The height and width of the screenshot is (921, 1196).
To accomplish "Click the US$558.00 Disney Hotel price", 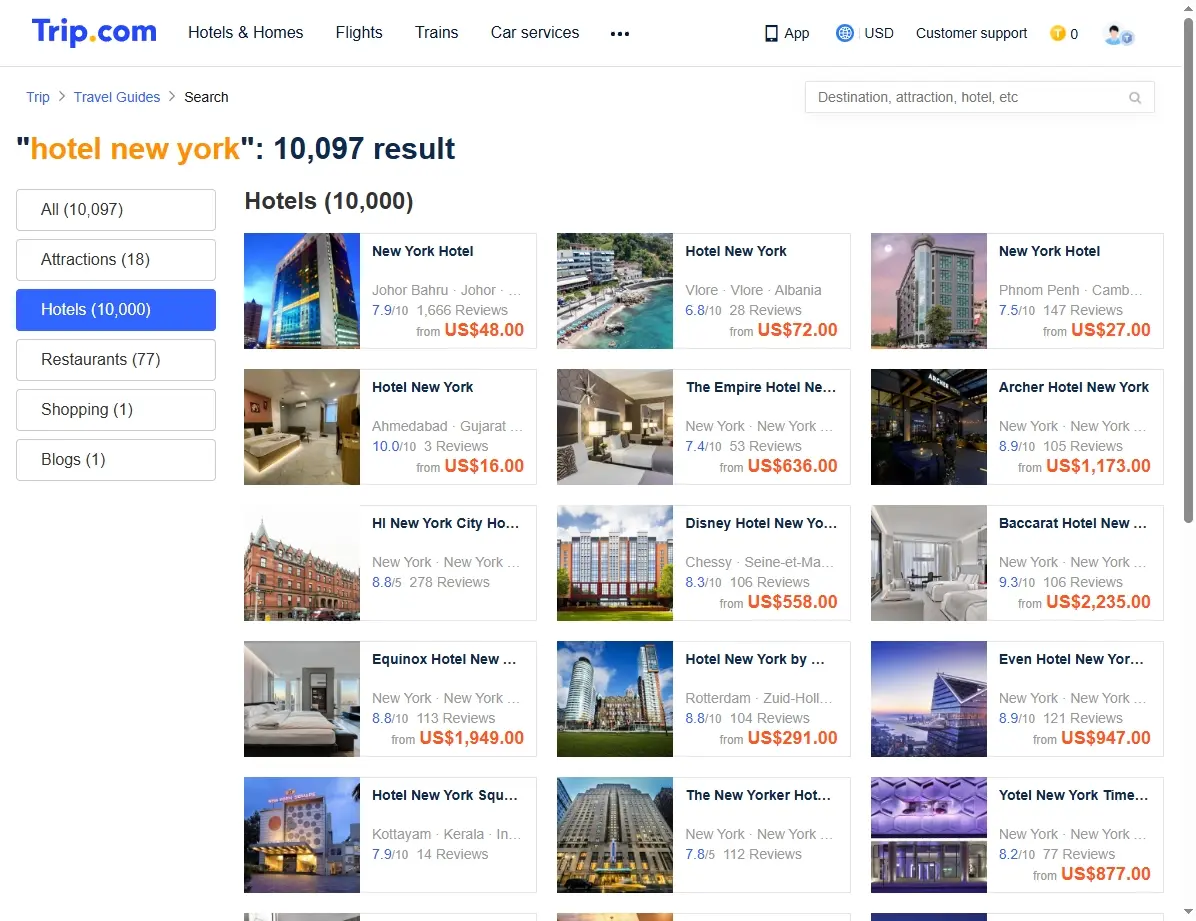I will 793,602.
